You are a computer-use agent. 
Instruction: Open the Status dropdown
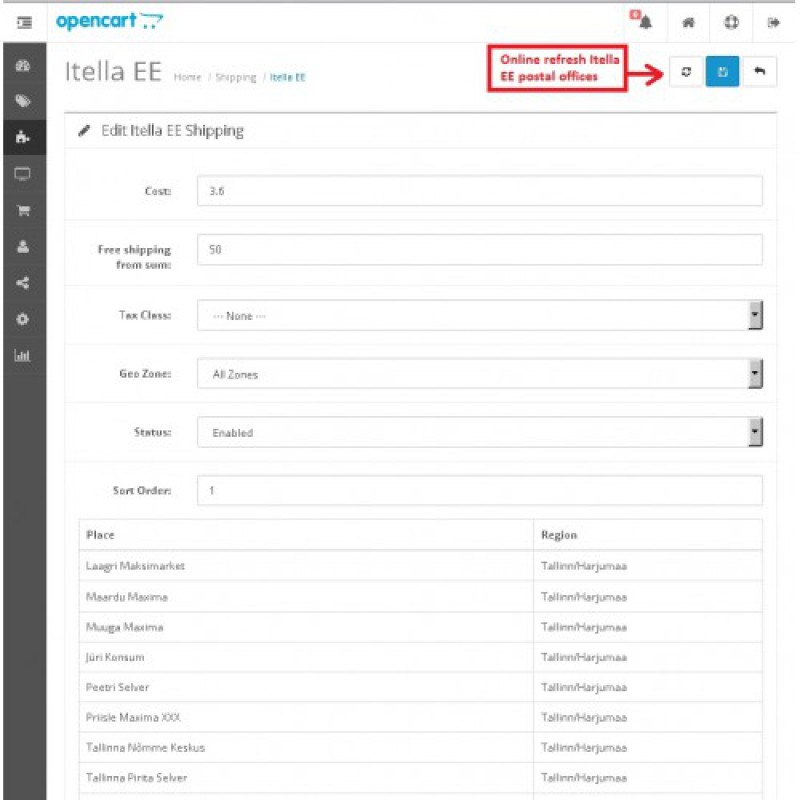[480, 432]
